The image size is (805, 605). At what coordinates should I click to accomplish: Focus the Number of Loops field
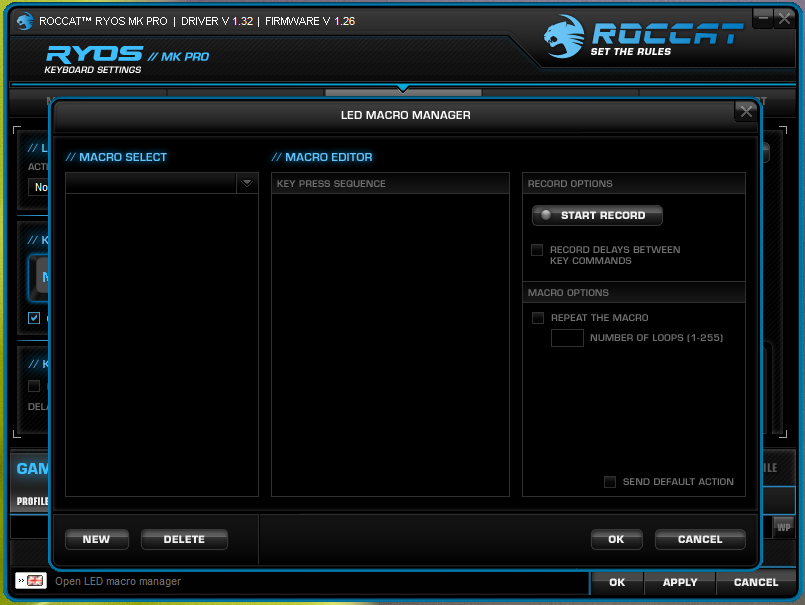(567, 338)
